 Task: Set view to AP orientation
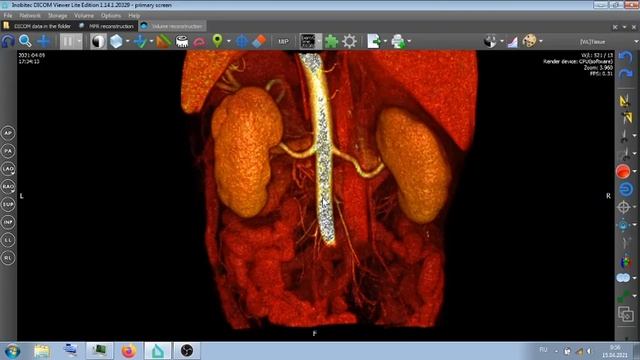(x=8, y=133)
